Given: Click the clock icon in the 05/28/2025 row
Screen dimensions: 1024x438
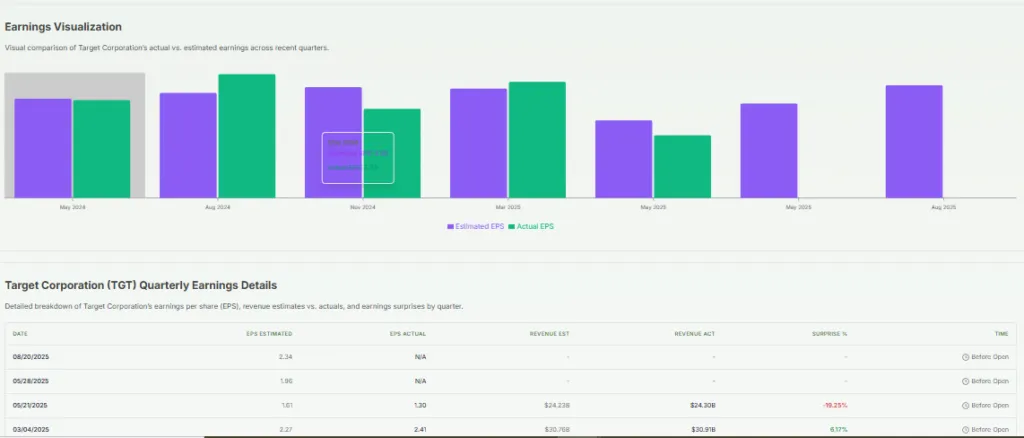Looking at the screenshot, I should point(966,380).
